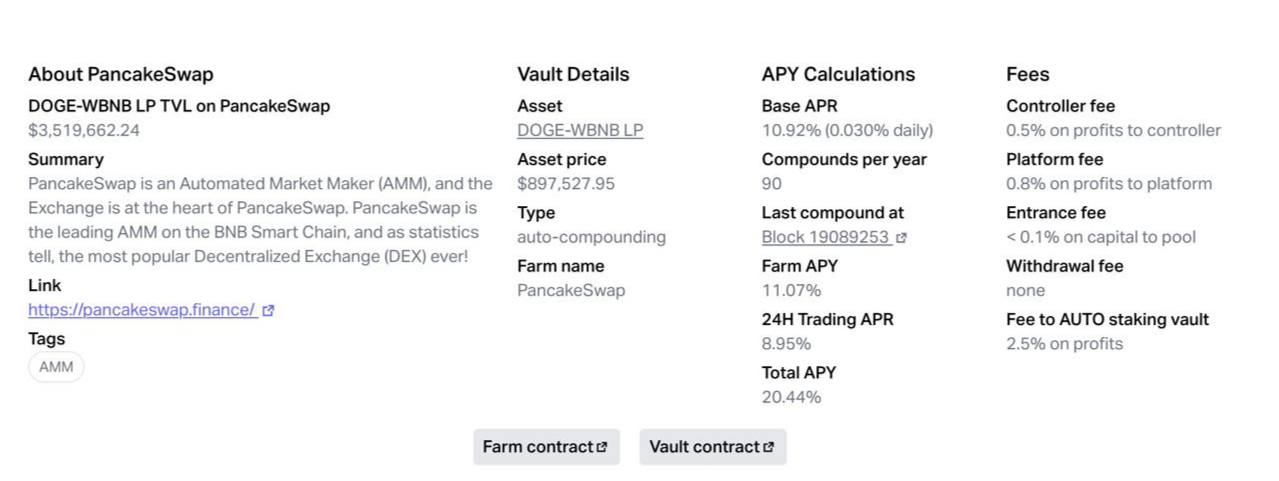This screenshot has width=1279, height=481.
Task: Click the external-link icon next to Block 19089253
Action: click(x=901, y=238)
